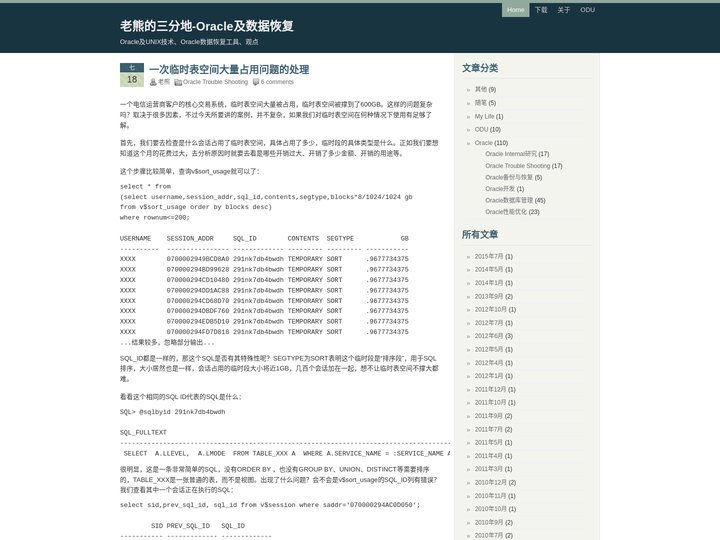
Task: Open the 6 comments link
Action: [x=277, y=82]
